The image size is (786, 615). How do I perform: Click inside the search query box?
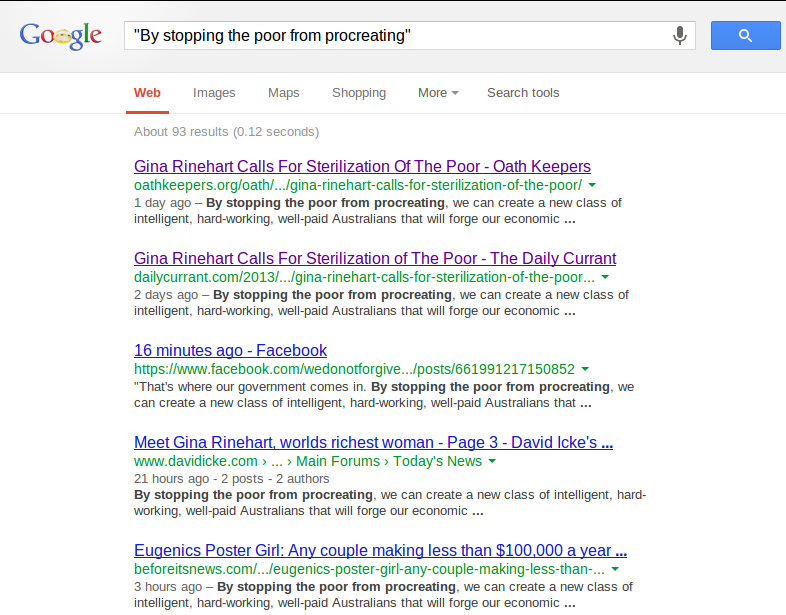[x=400, y=36]
